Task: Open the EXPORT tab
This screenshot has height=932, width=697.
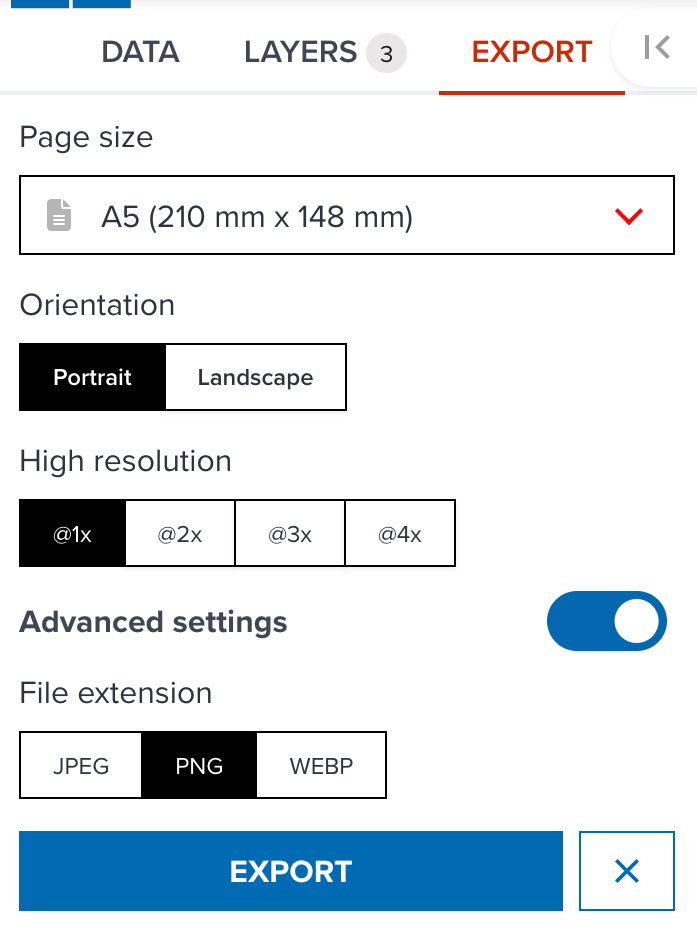Action: (532, 52)
